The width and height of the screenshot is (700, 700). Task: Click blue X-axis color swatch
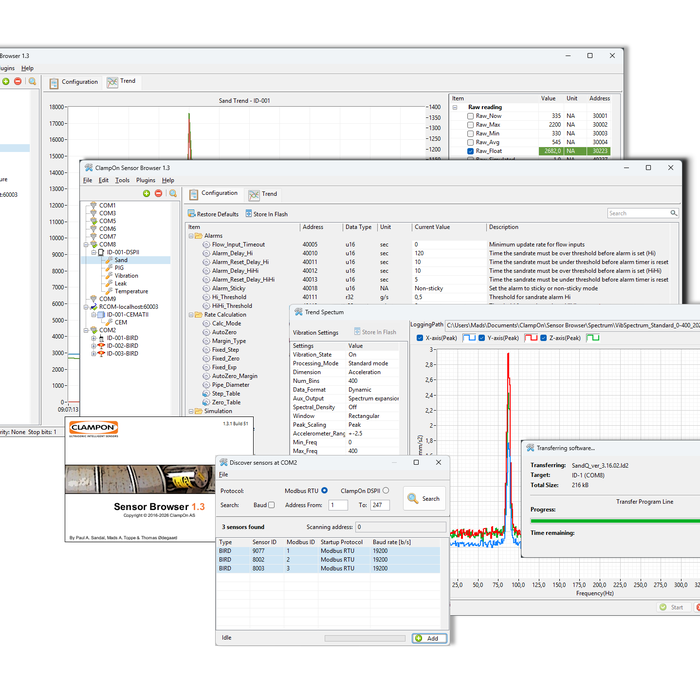click(x=469, y=338)
